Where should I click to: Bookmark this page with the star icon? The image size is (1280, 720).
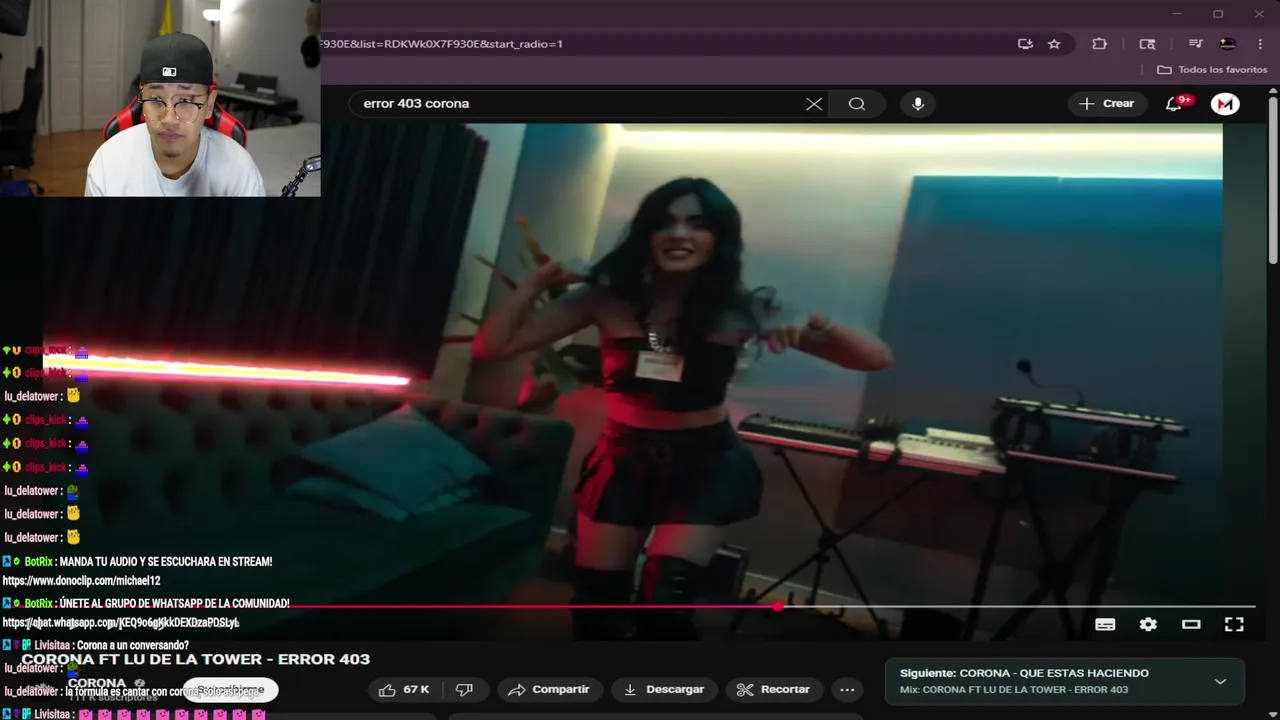click(x=1054, y=44)
